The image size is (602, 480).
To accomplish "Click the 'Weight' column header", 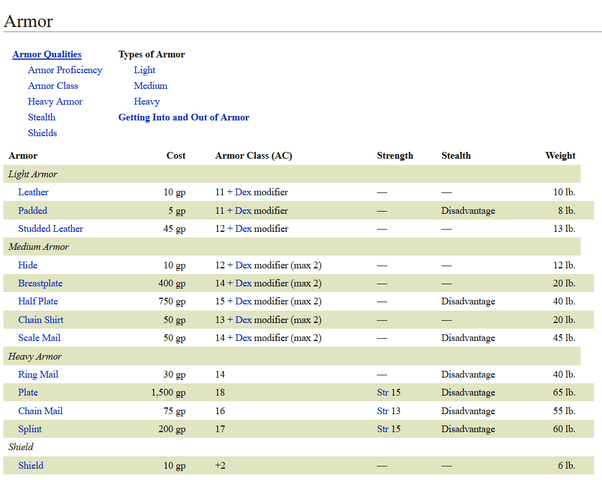I will [x=560, y=156].
